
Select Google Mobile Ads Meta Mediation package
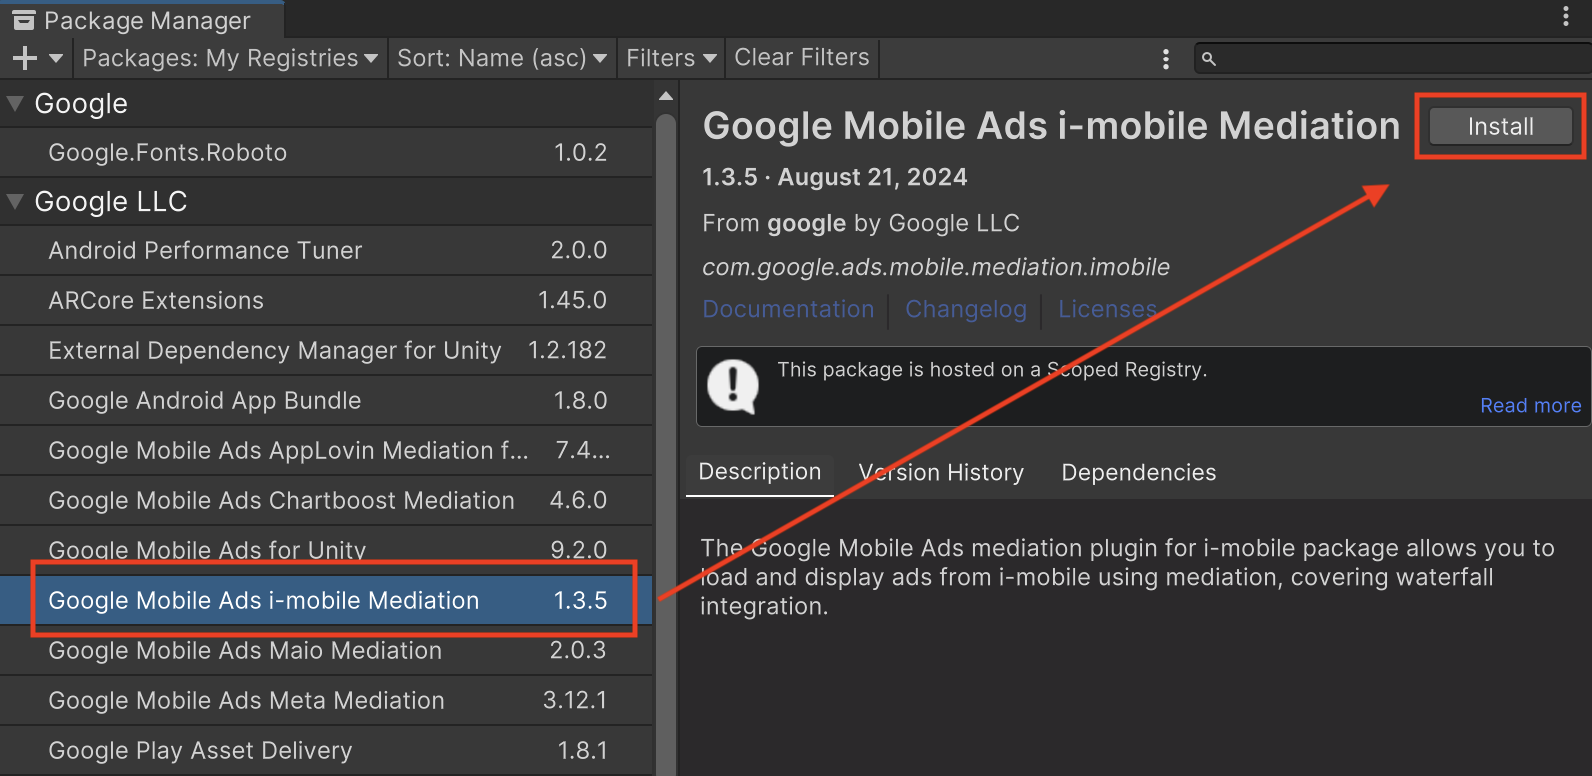247,700
